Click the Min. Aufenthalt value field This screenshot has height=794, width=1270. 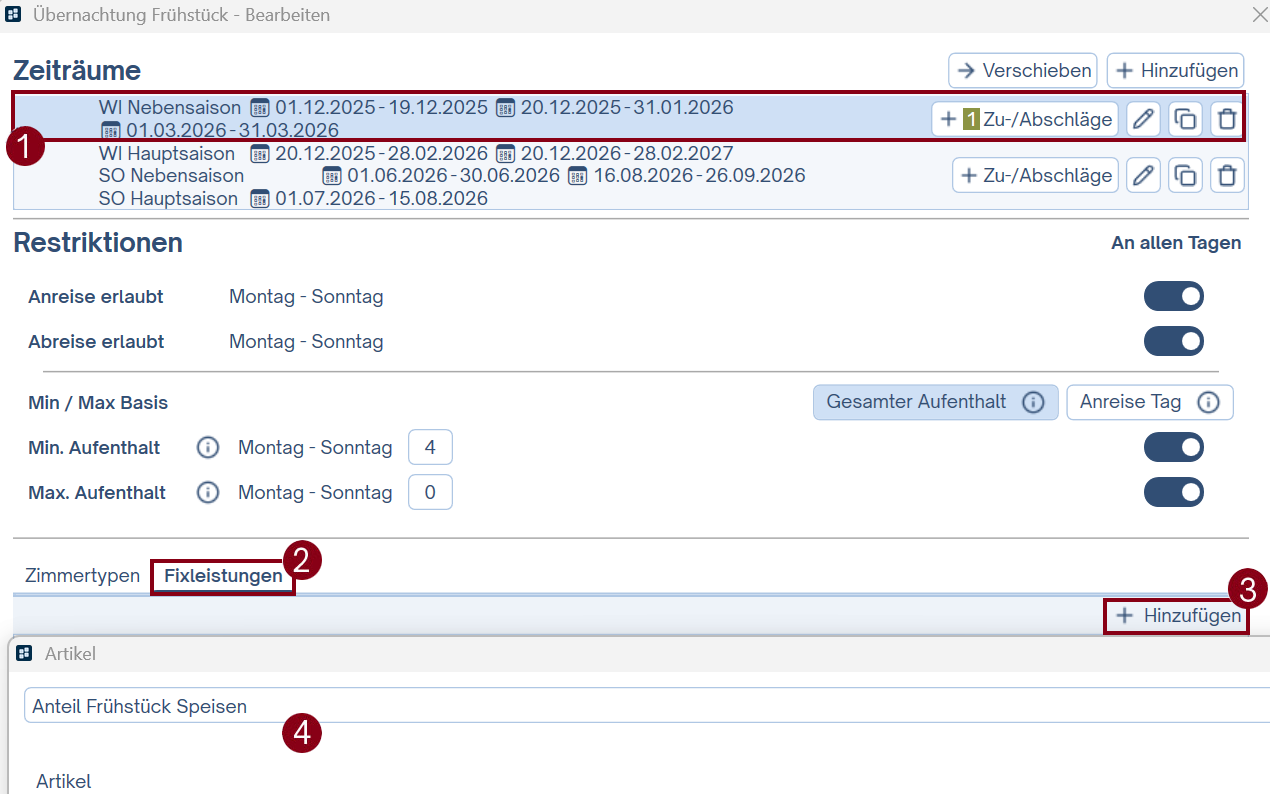point(430,447)
